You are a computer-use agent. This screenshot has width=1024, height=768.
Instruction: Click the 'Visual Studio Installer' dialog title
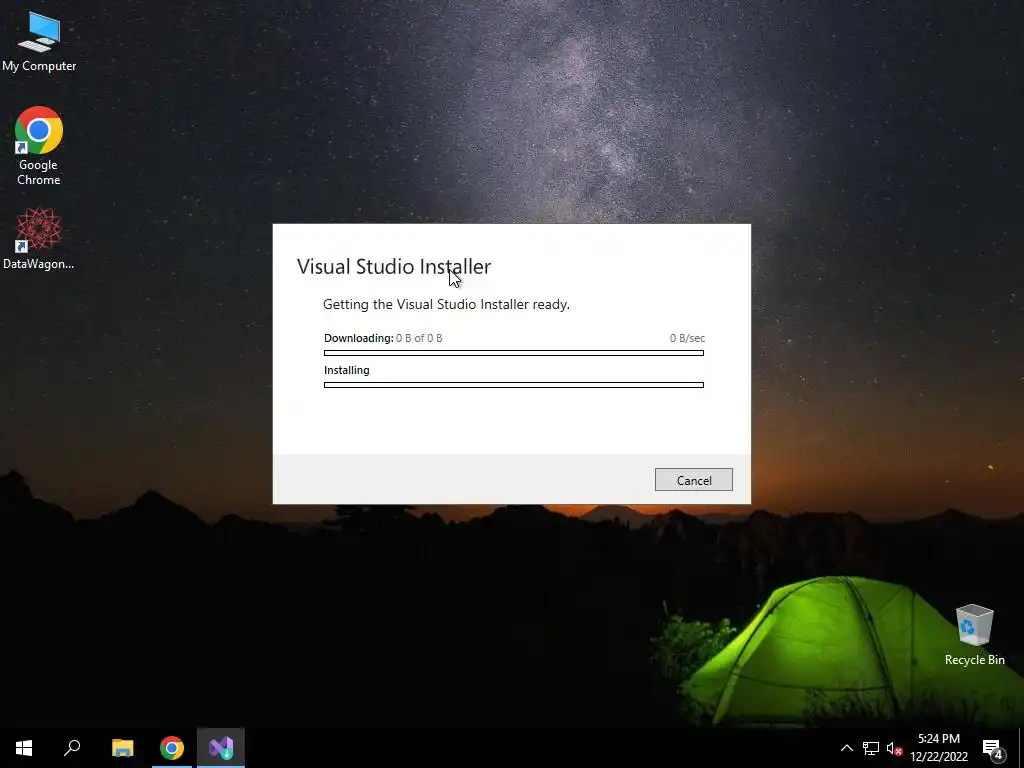[394, 266]
